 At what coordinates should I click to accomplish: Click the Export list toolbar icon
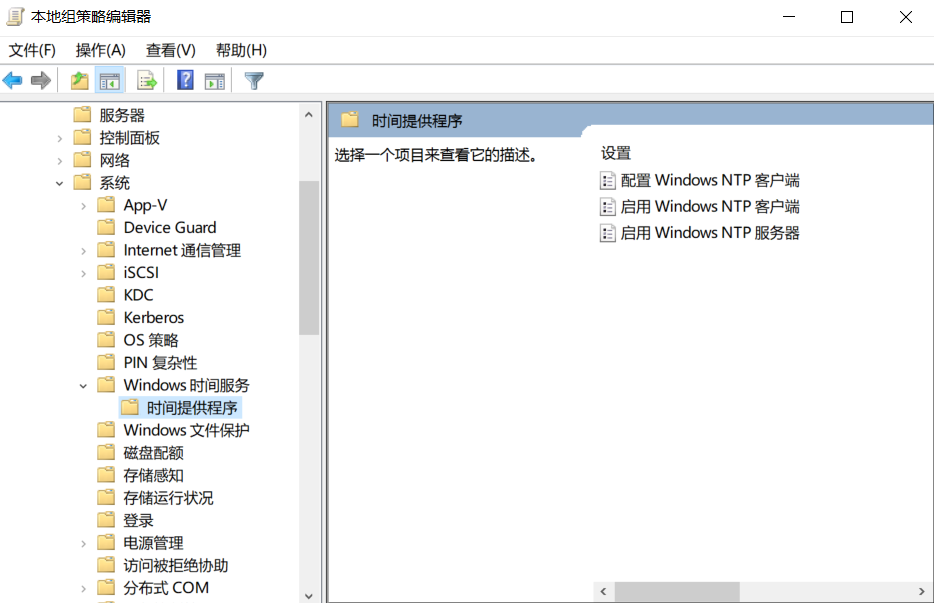(147, 80)
